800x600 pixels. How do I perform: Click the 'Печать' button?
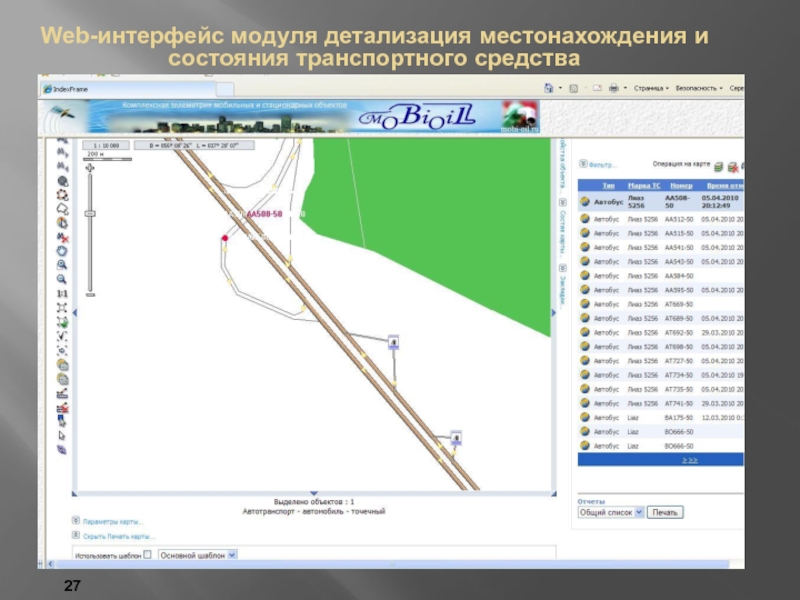[665, 512]
